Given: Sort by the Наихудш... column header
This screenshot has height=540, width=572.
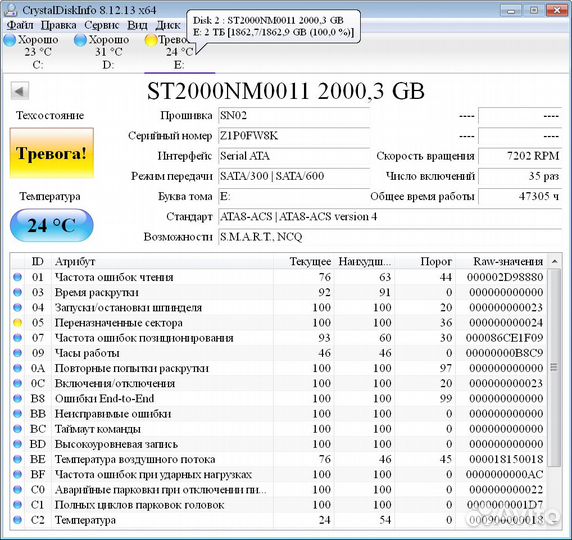Looking at the screenshot, I should 364,262.
